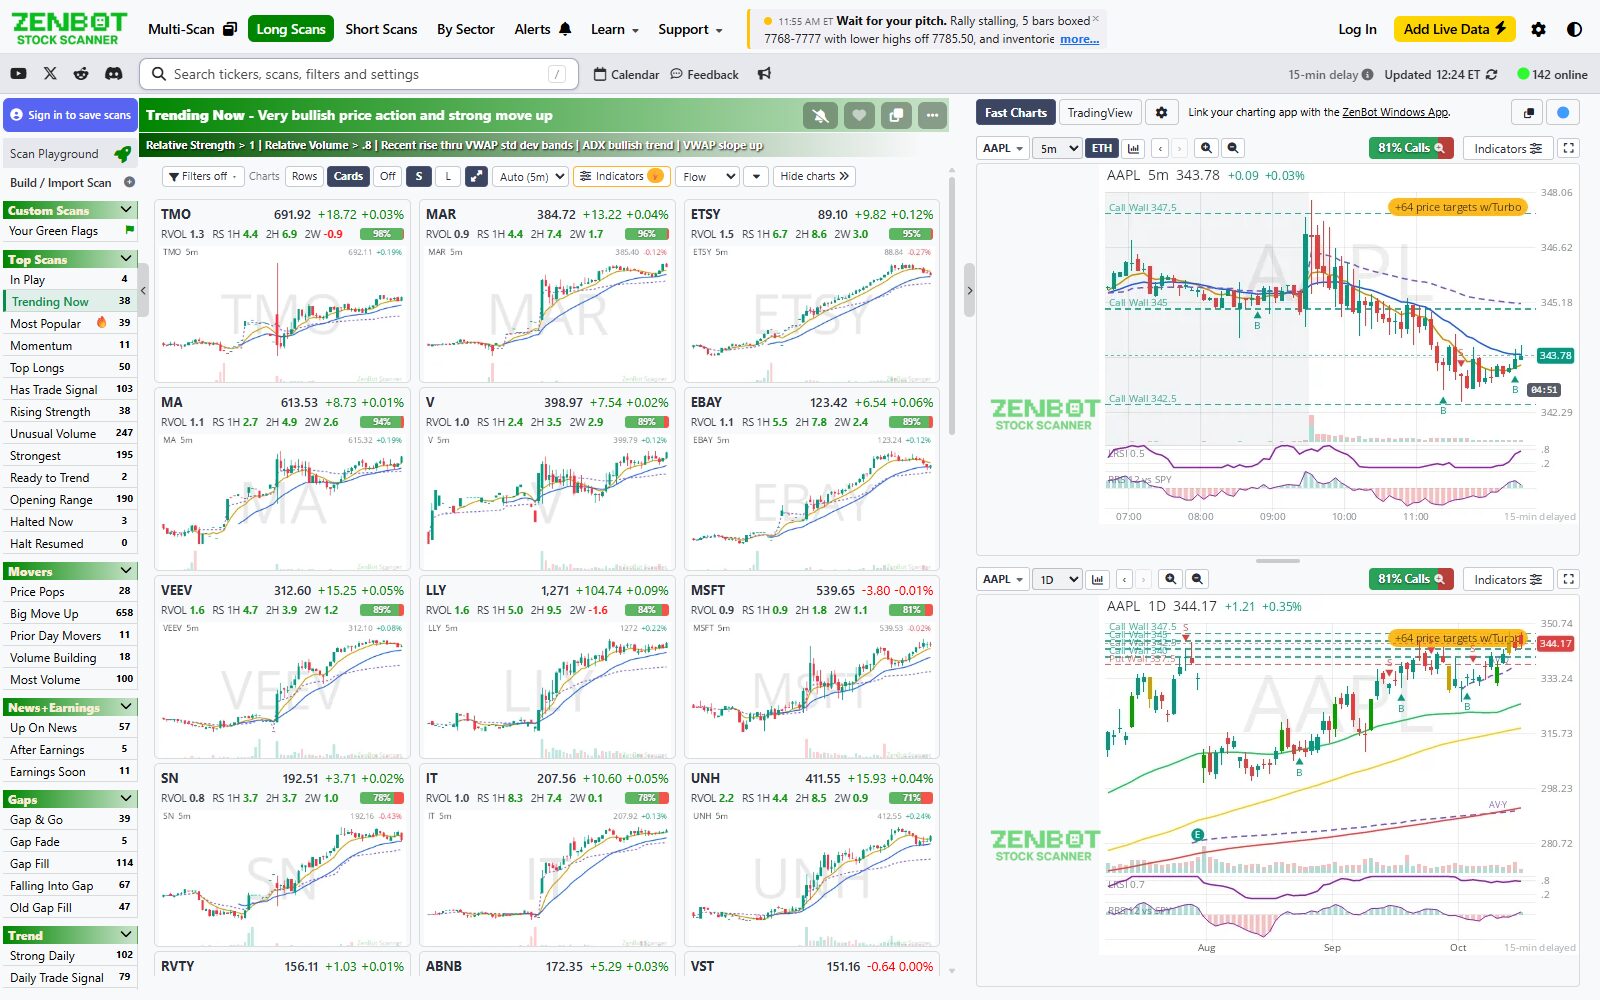Toggle ETH extended hours on 5m chart

[x=1102, y=148]
